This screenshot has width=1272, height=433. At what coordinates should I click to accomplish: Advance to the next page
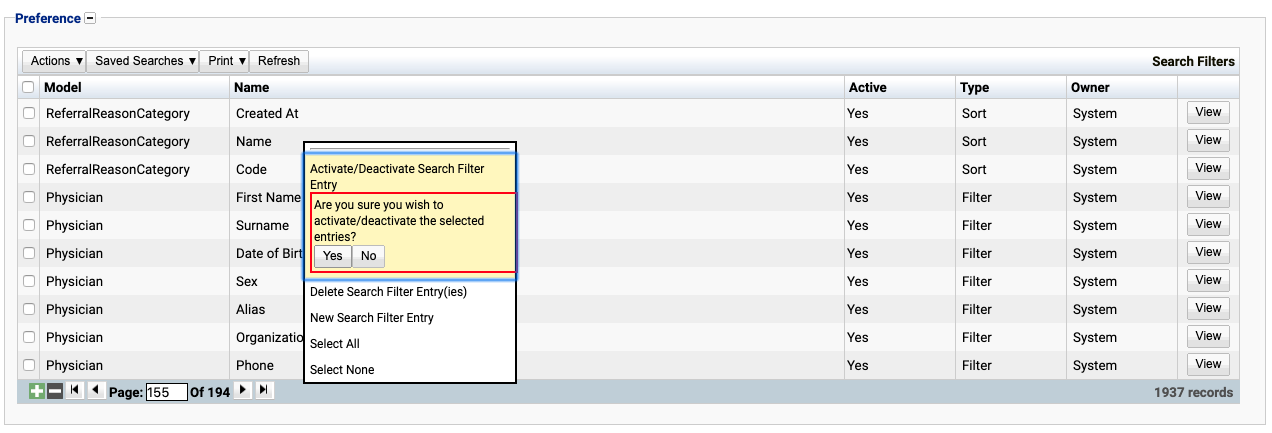(242, 391)
